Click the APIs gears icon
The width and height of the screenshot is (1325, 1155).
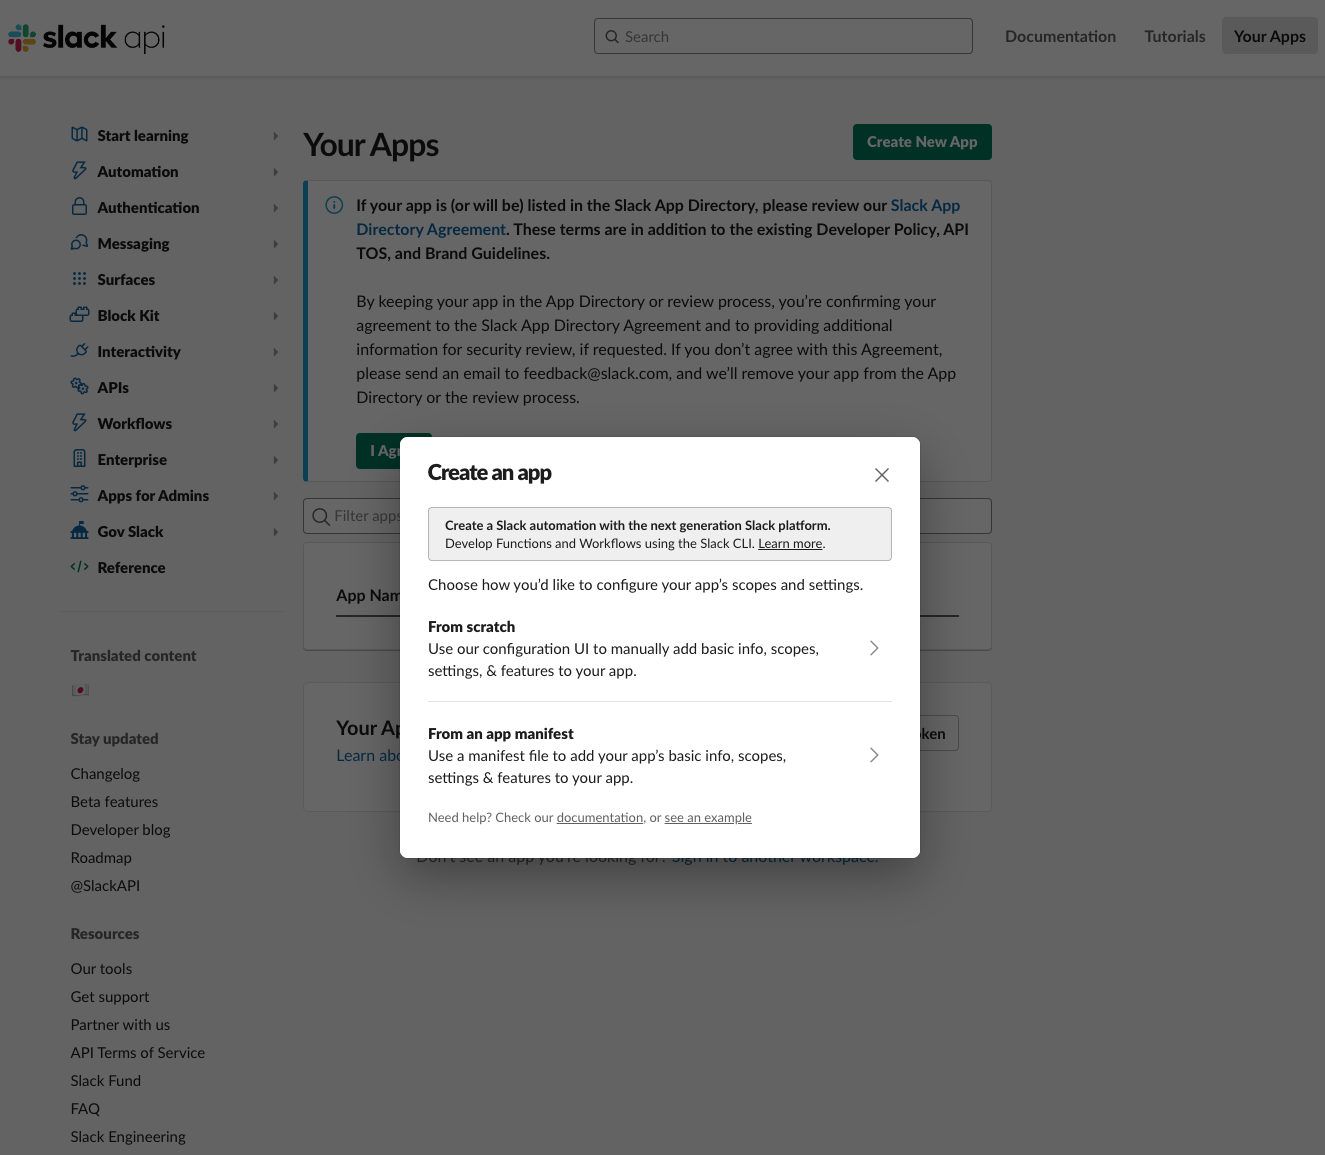coord(80,387)
